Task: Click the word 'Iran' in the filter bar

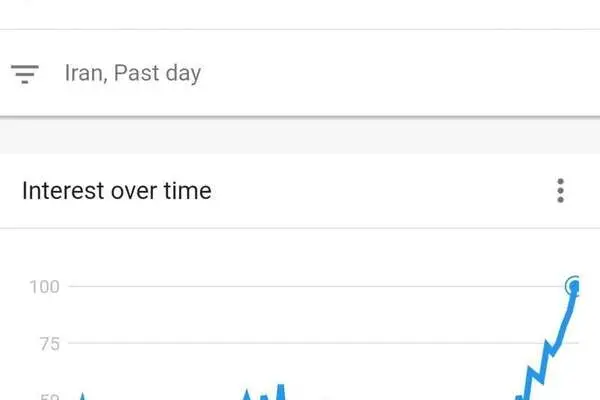Action: [x=84, y=72]
